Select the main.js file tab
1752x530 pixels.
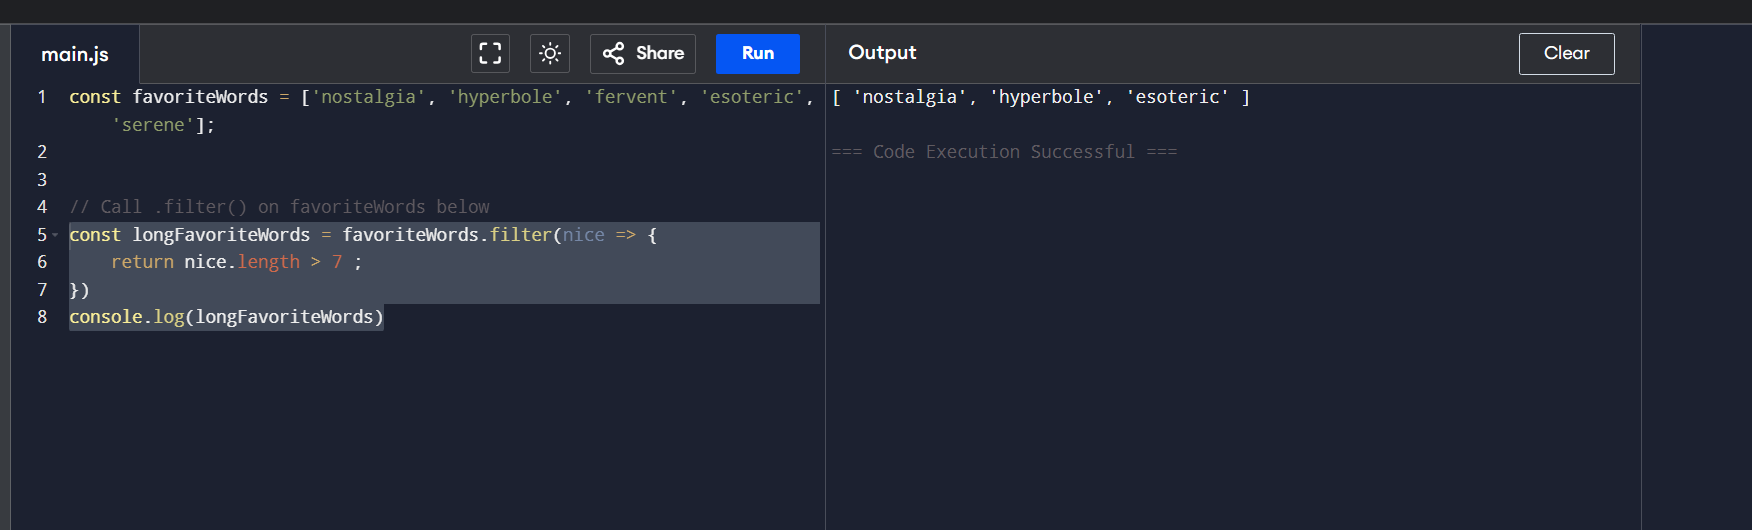pyautogui.click(x=75, y=55)
